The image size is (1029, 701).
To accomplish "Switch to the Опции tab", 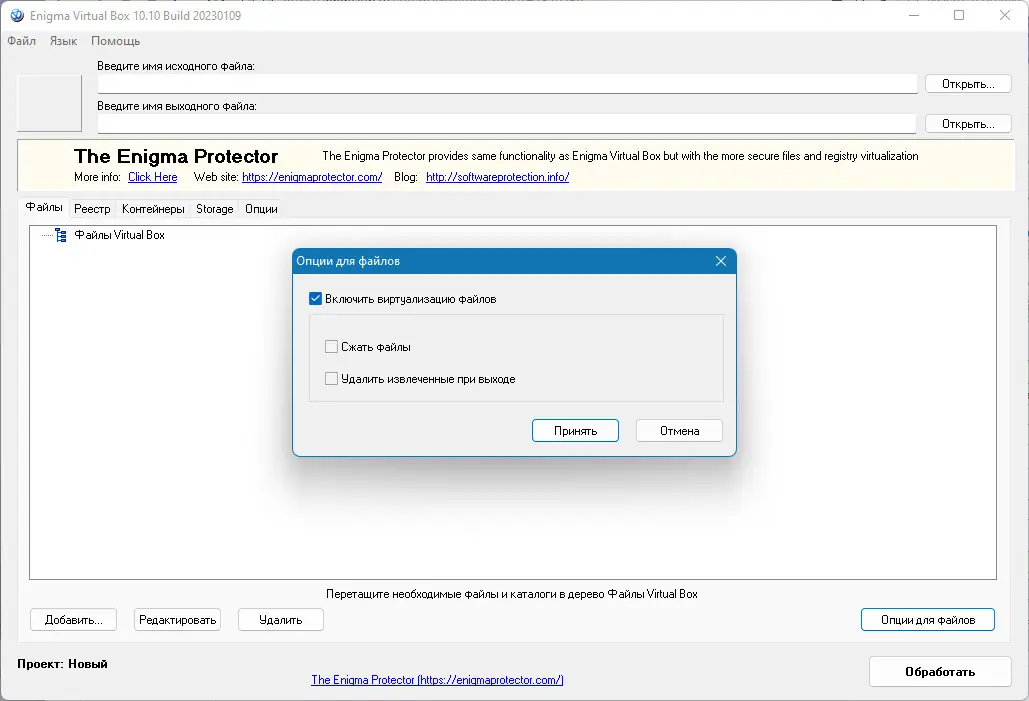I will (x=261, y=209).
